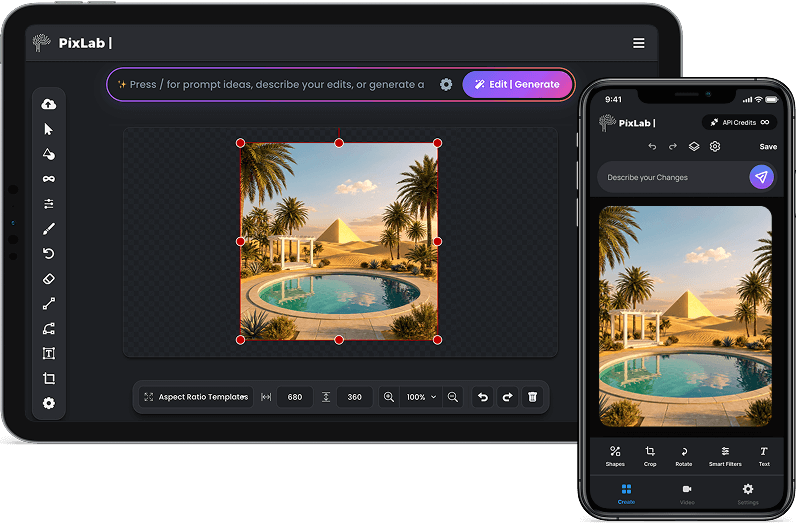The image size is (797, 523).
Task: Click the API Credits button on phone
Action: click(x=740, y=122)
